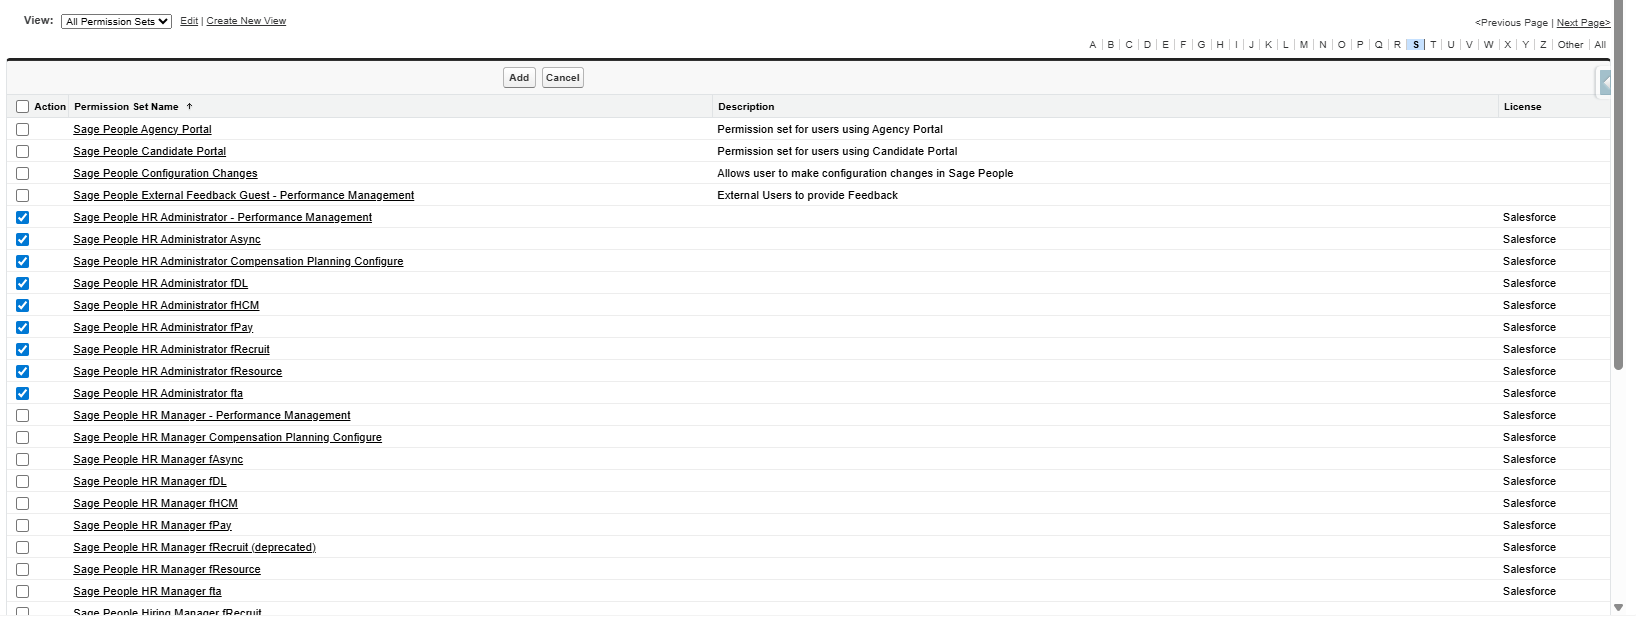Select the Other alphabet filter
Screen dimensions: 1636x622
pos(1570,45)
